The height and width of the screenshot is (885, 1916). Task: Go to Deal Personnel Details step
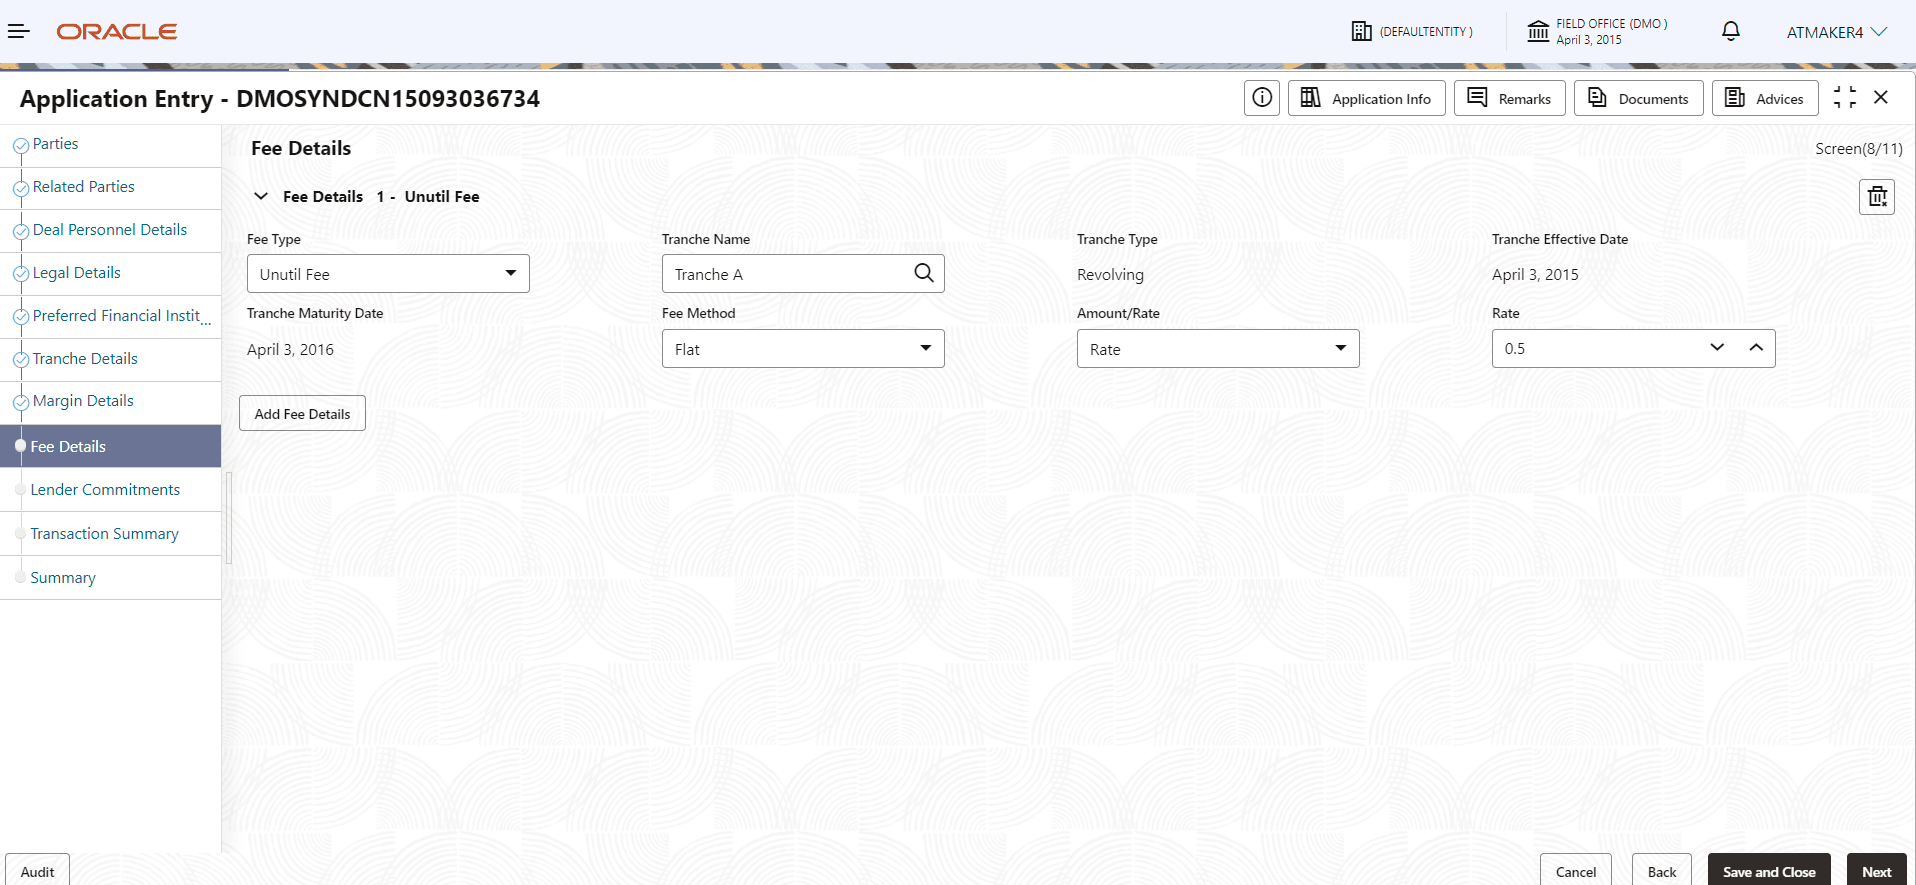pyautogui.click(x=110, y=230)
